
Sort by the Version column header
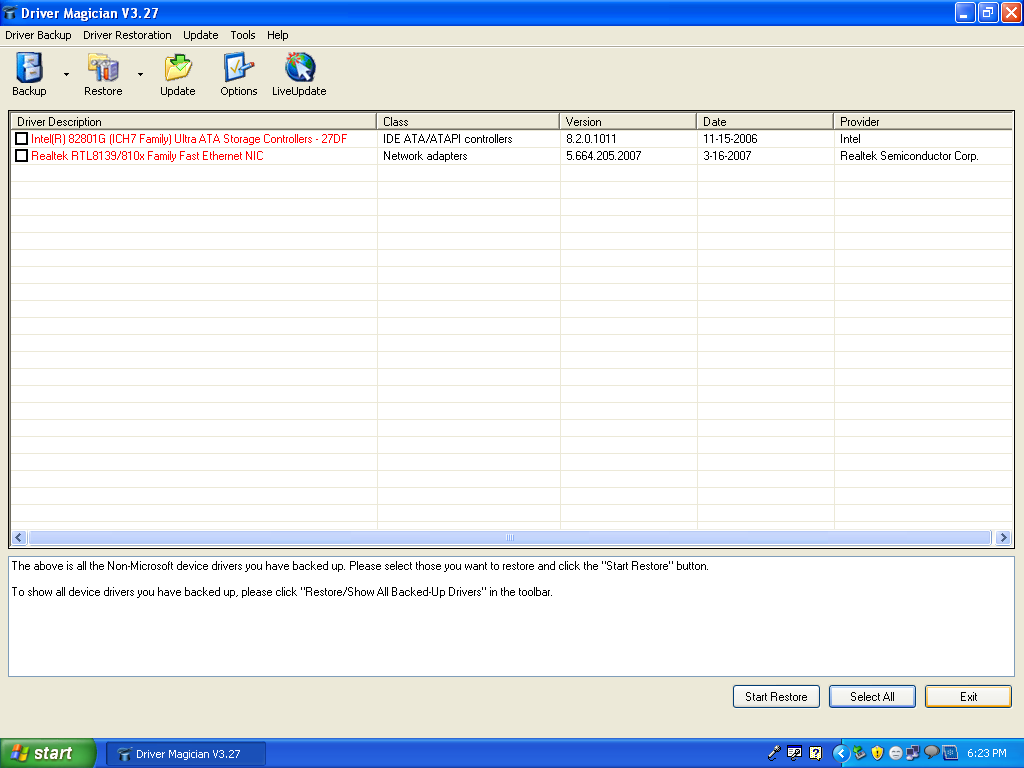click(628, 121)
